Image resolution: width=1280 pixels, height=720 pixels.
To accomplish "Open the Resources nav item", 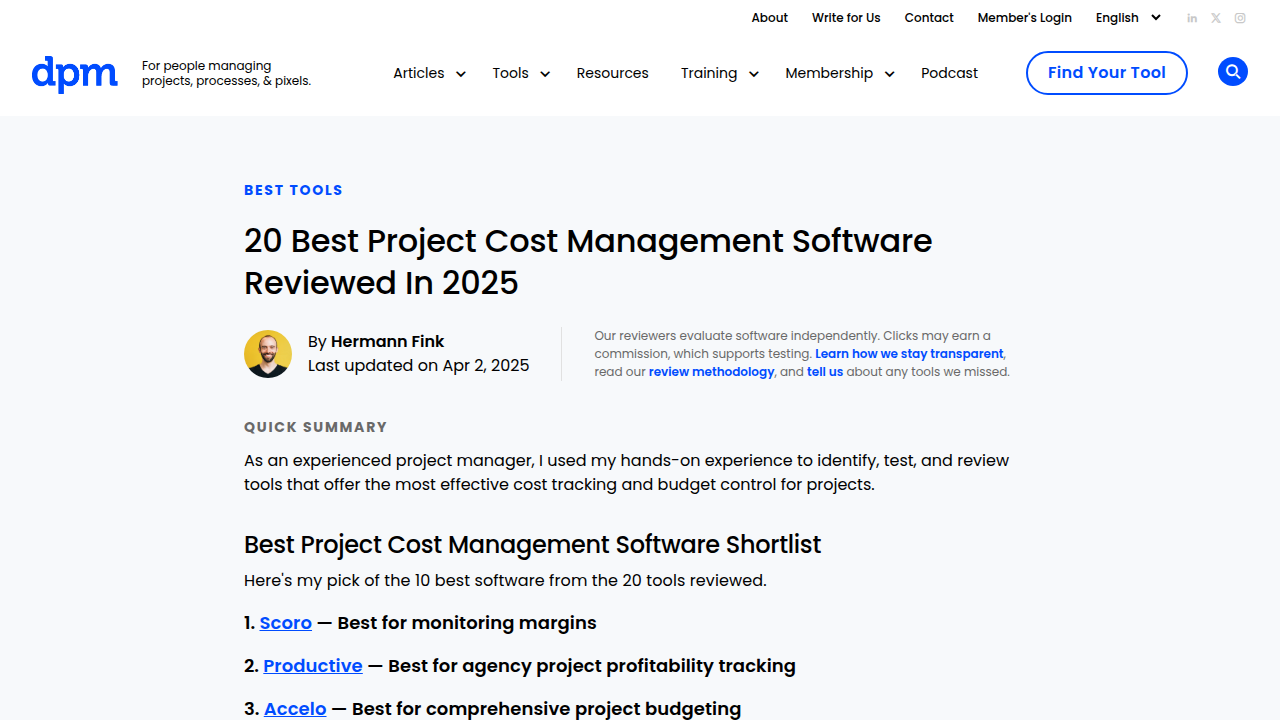I will (x=612, y=73).
